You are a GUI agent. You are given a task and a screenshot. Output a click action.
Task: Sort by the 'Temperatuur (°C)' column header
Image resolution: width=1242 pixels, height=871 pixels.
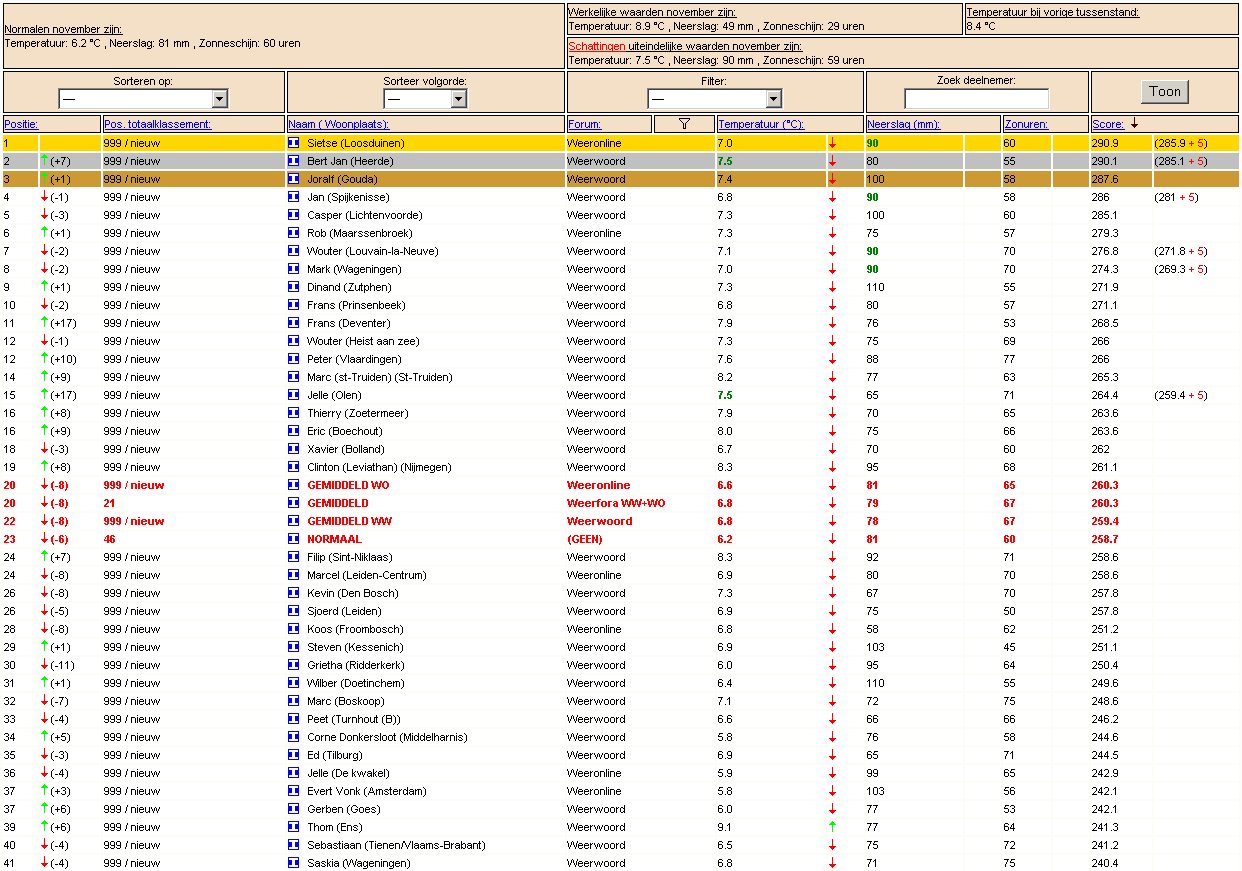761,124
